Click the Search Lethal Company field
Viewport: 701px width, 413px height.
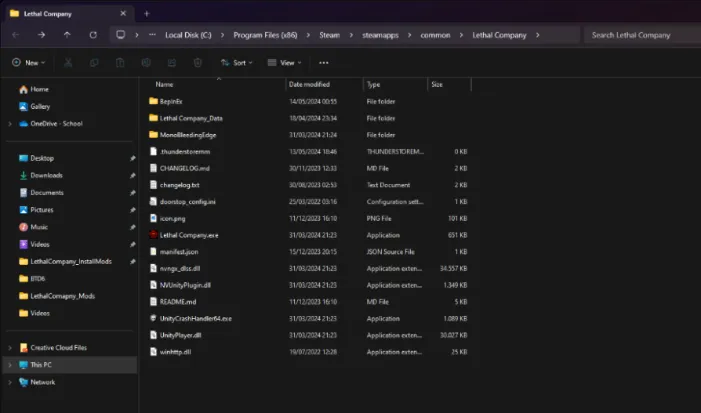coord(642,35)
